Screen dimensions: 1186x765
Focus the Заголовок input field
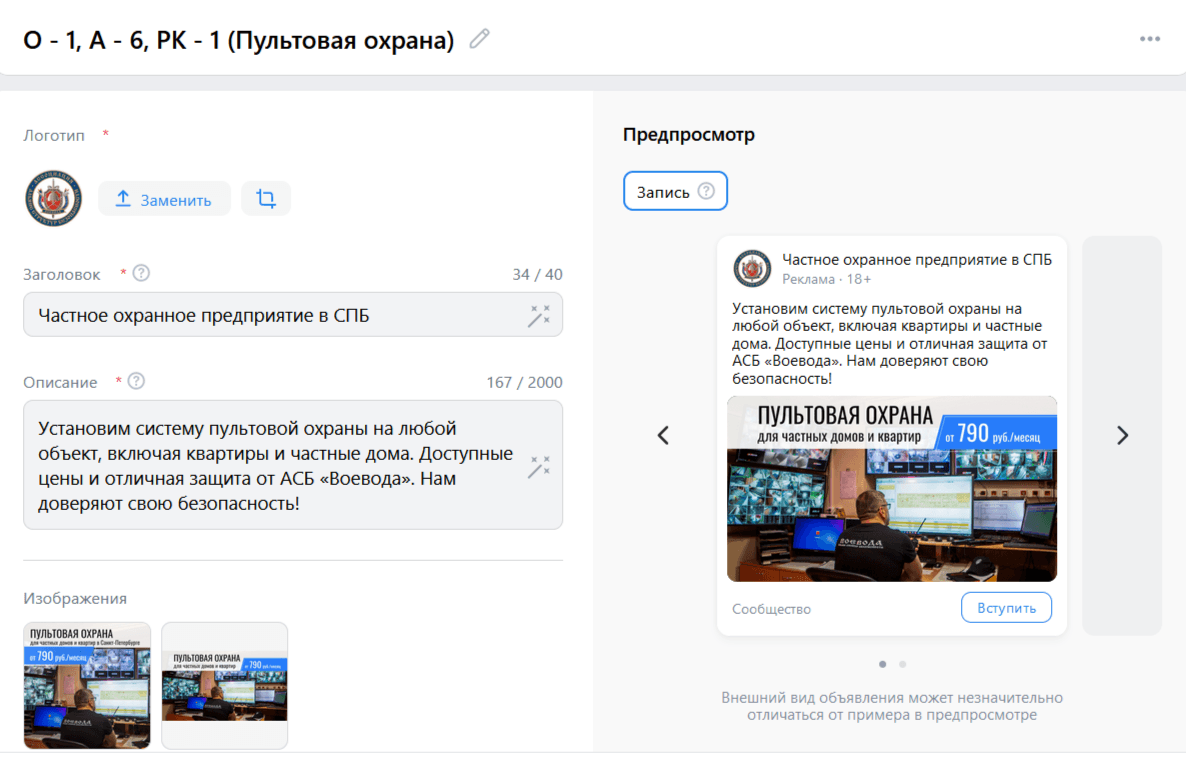click(293, 315)
